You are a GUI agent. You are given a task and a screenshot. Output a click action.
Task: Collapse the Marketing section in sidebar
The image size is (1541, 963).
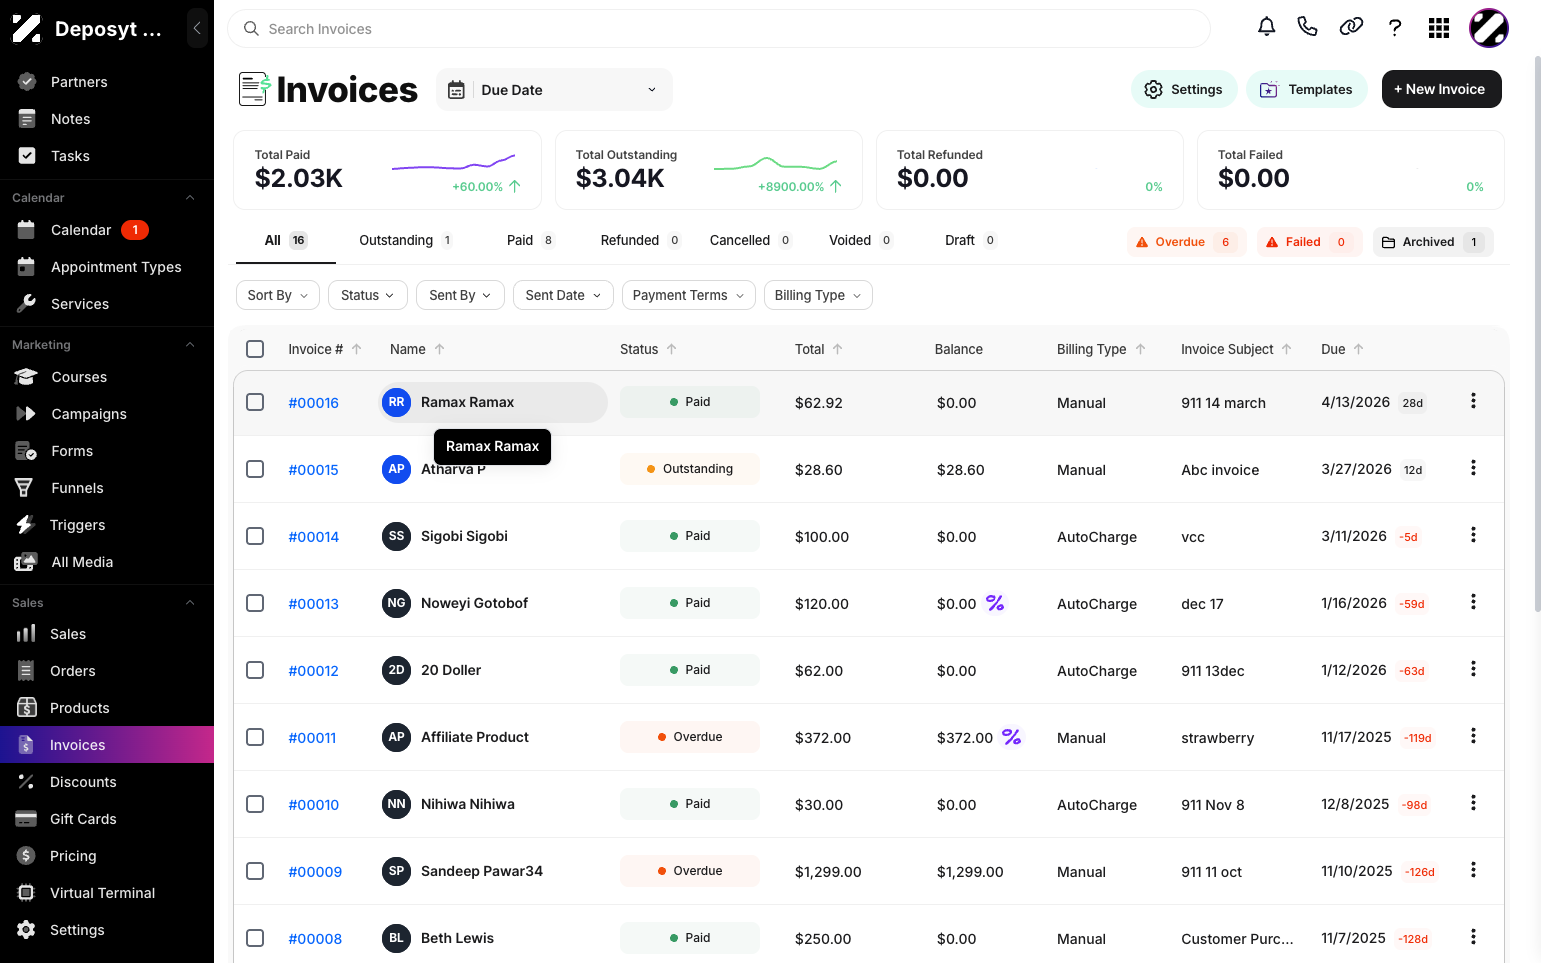[x=190, y=345]
